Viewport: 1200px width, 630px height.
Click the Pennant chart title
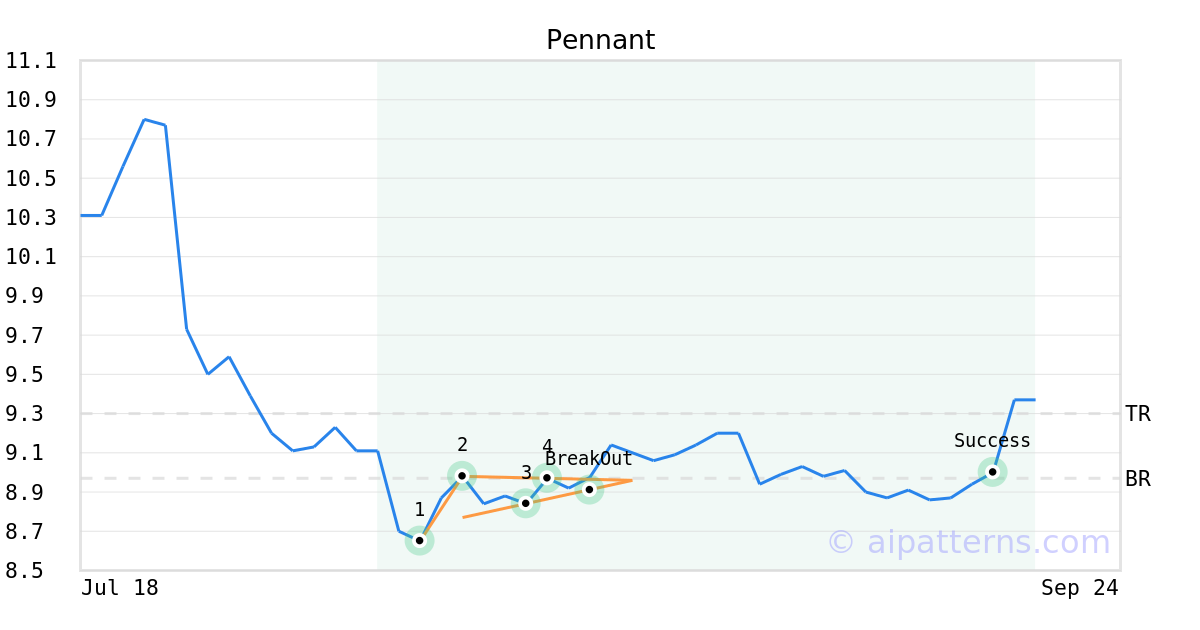click(600, 40)
